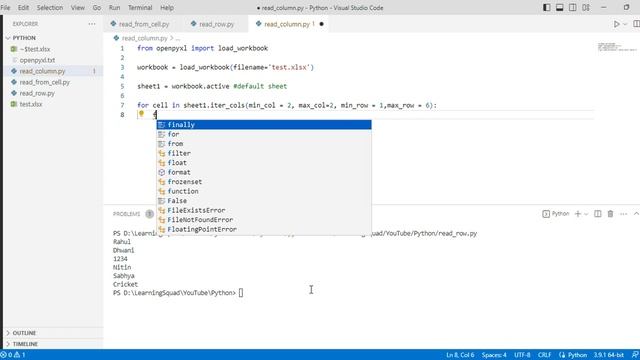This screenshot has height=360, width=640.
Task: Pick 'FloatingPointError' from the suggestions
Action: 264,229
